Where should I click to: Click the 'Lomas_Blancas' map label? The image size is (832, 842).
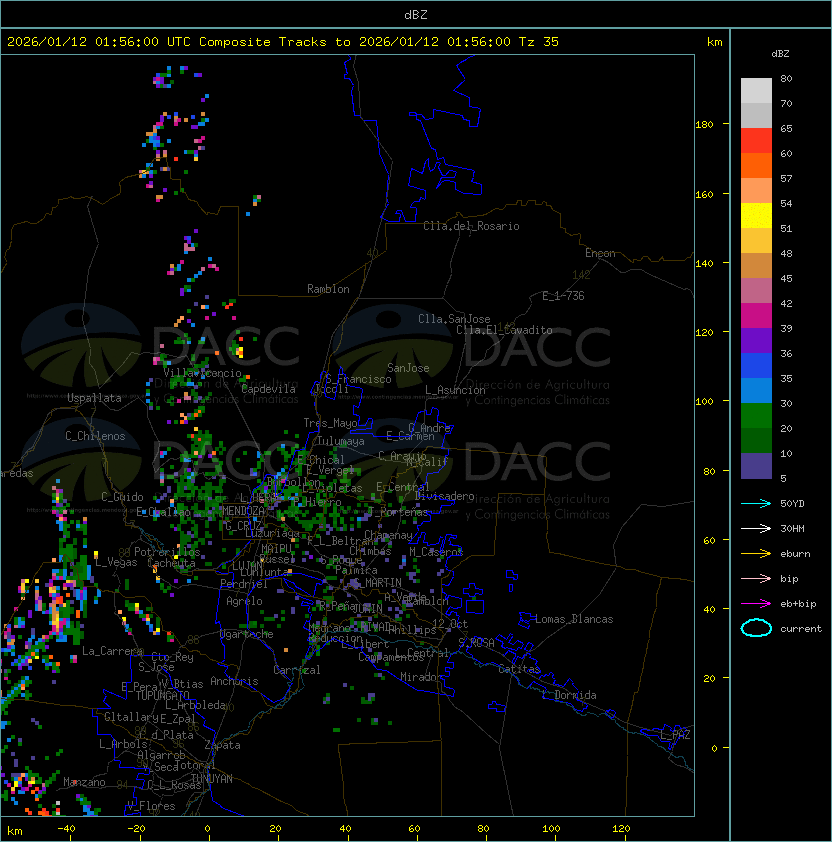click(574, 619)
